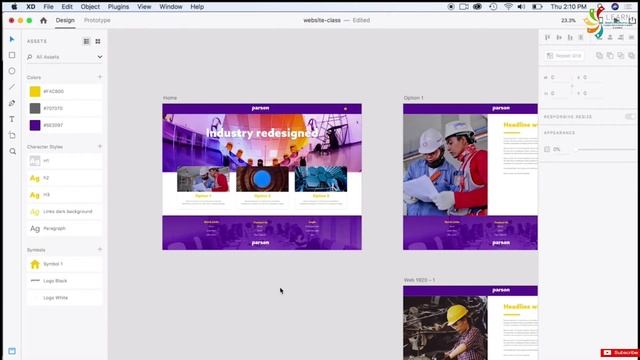Select the H1 character style
This screenshot has width=640, height=360.
coord(64,161)
